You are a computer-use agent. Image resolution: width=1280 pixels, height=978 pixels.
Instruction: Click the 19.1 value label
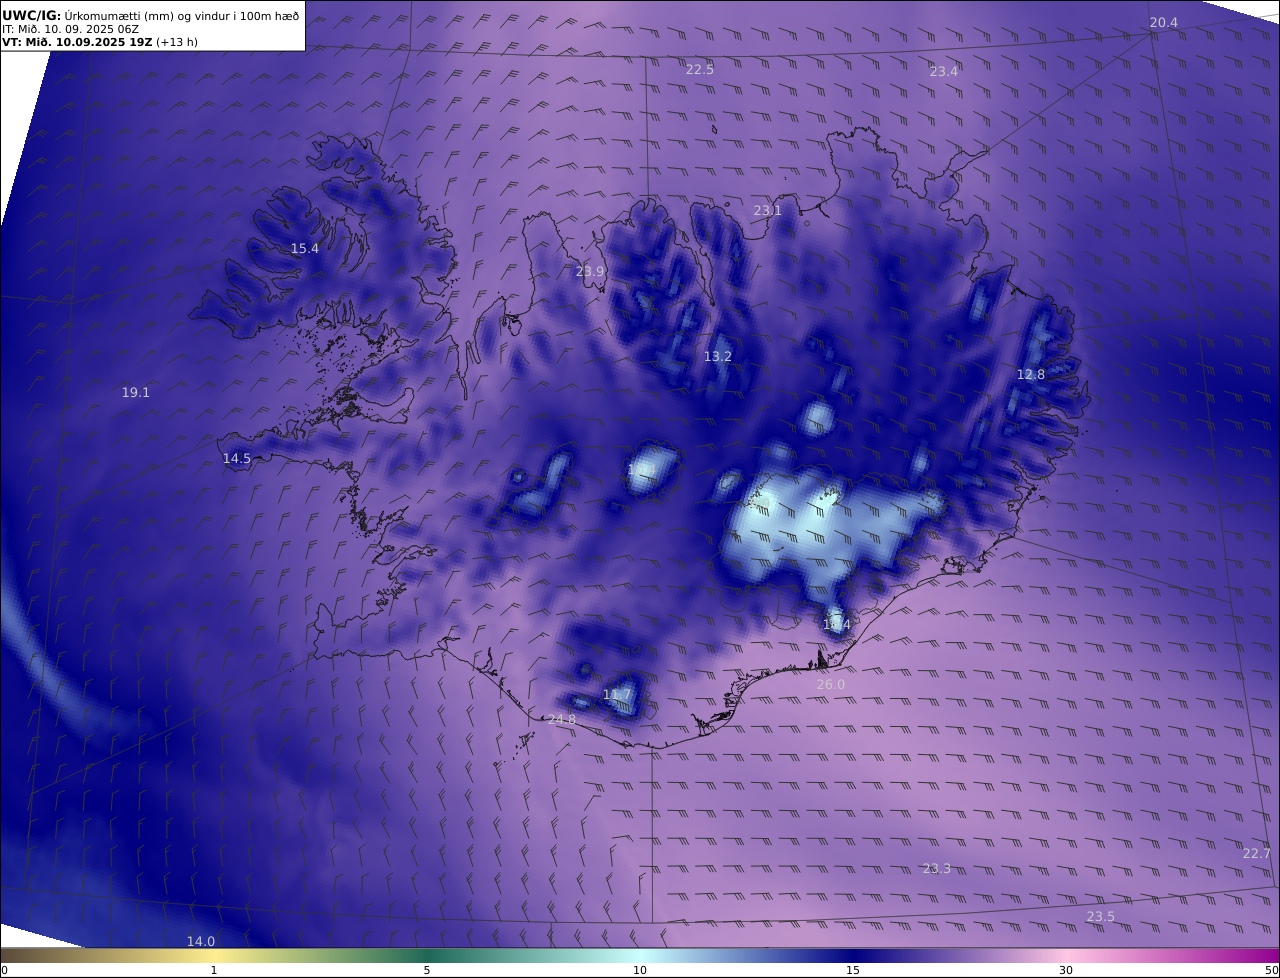[136, 393]
